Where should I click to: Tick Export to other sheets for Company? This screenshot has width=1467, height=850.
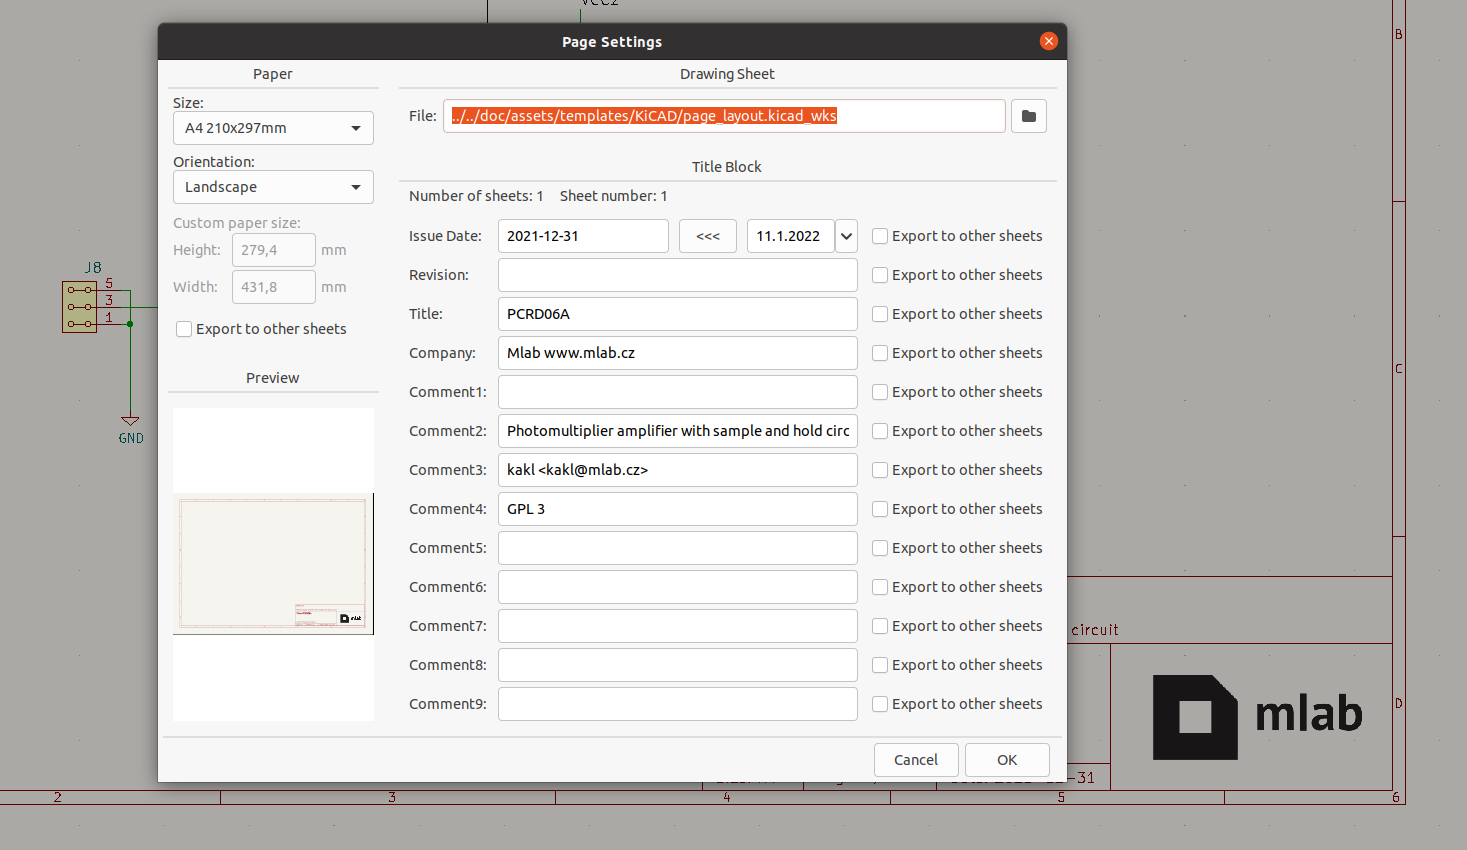(880, 353)
